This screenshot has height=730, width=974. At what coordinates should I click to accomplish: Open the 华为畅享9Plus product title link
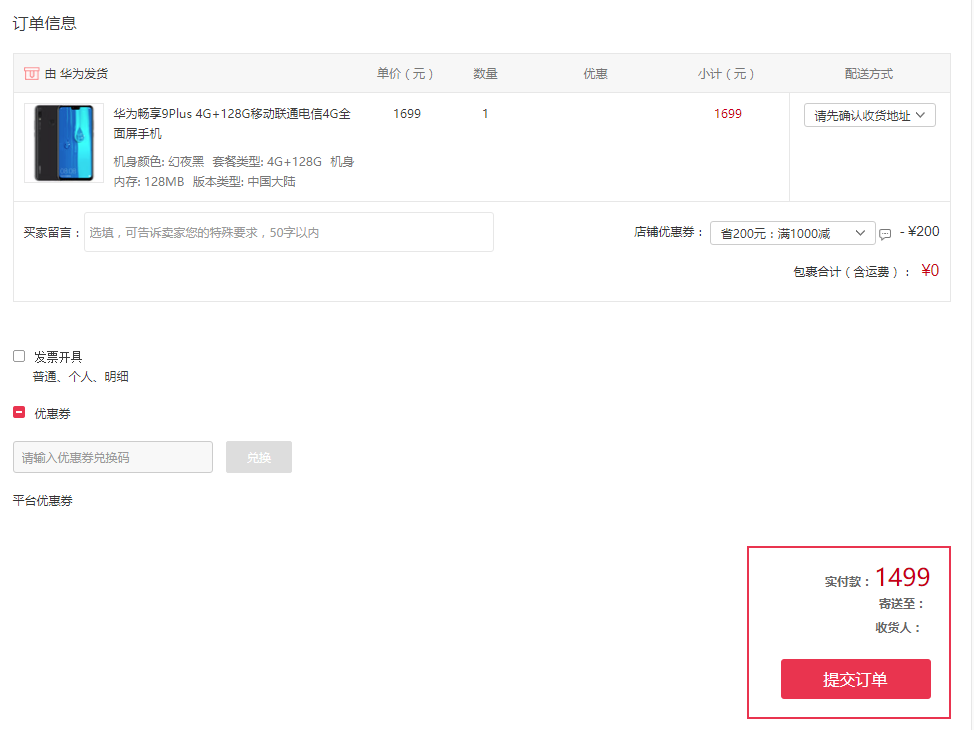232,124
